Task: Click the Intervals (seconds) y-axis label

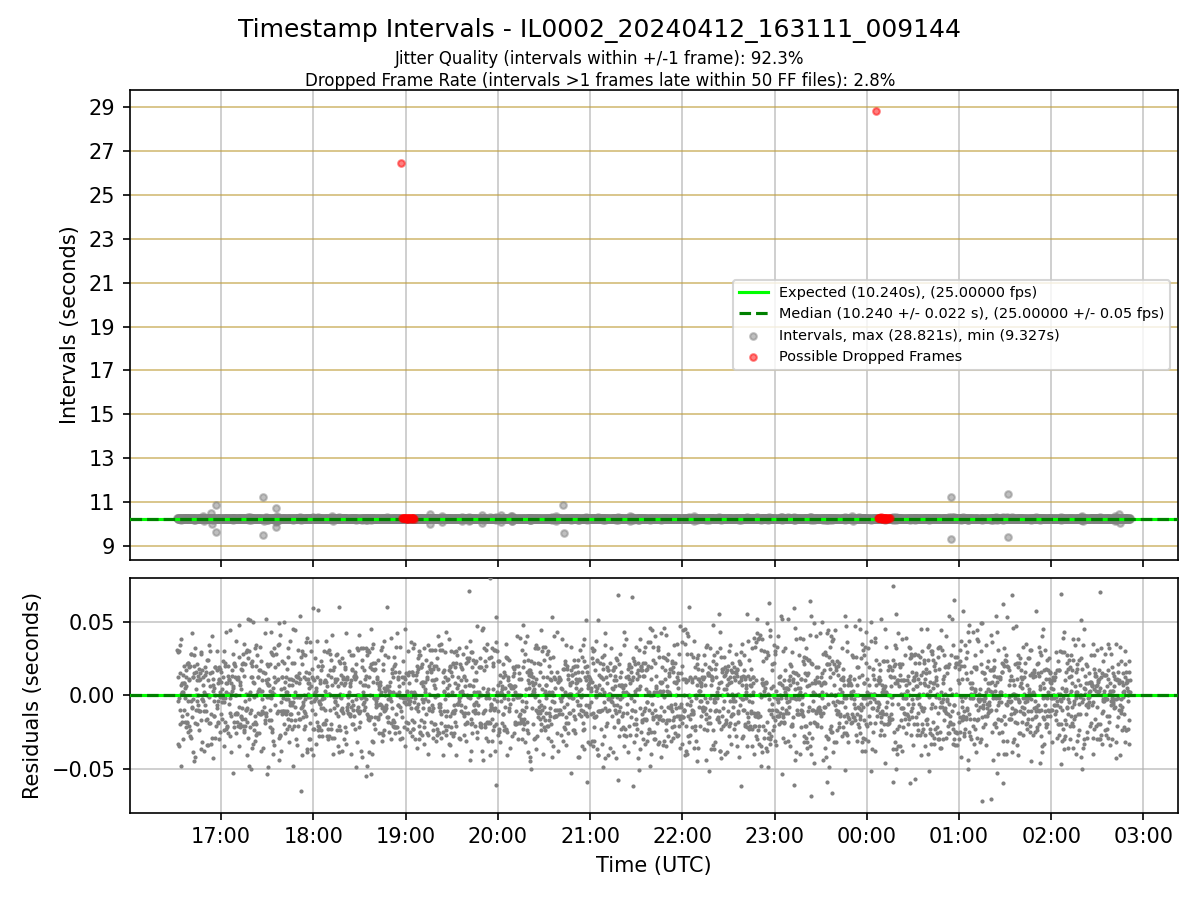Action: (68, 325)
